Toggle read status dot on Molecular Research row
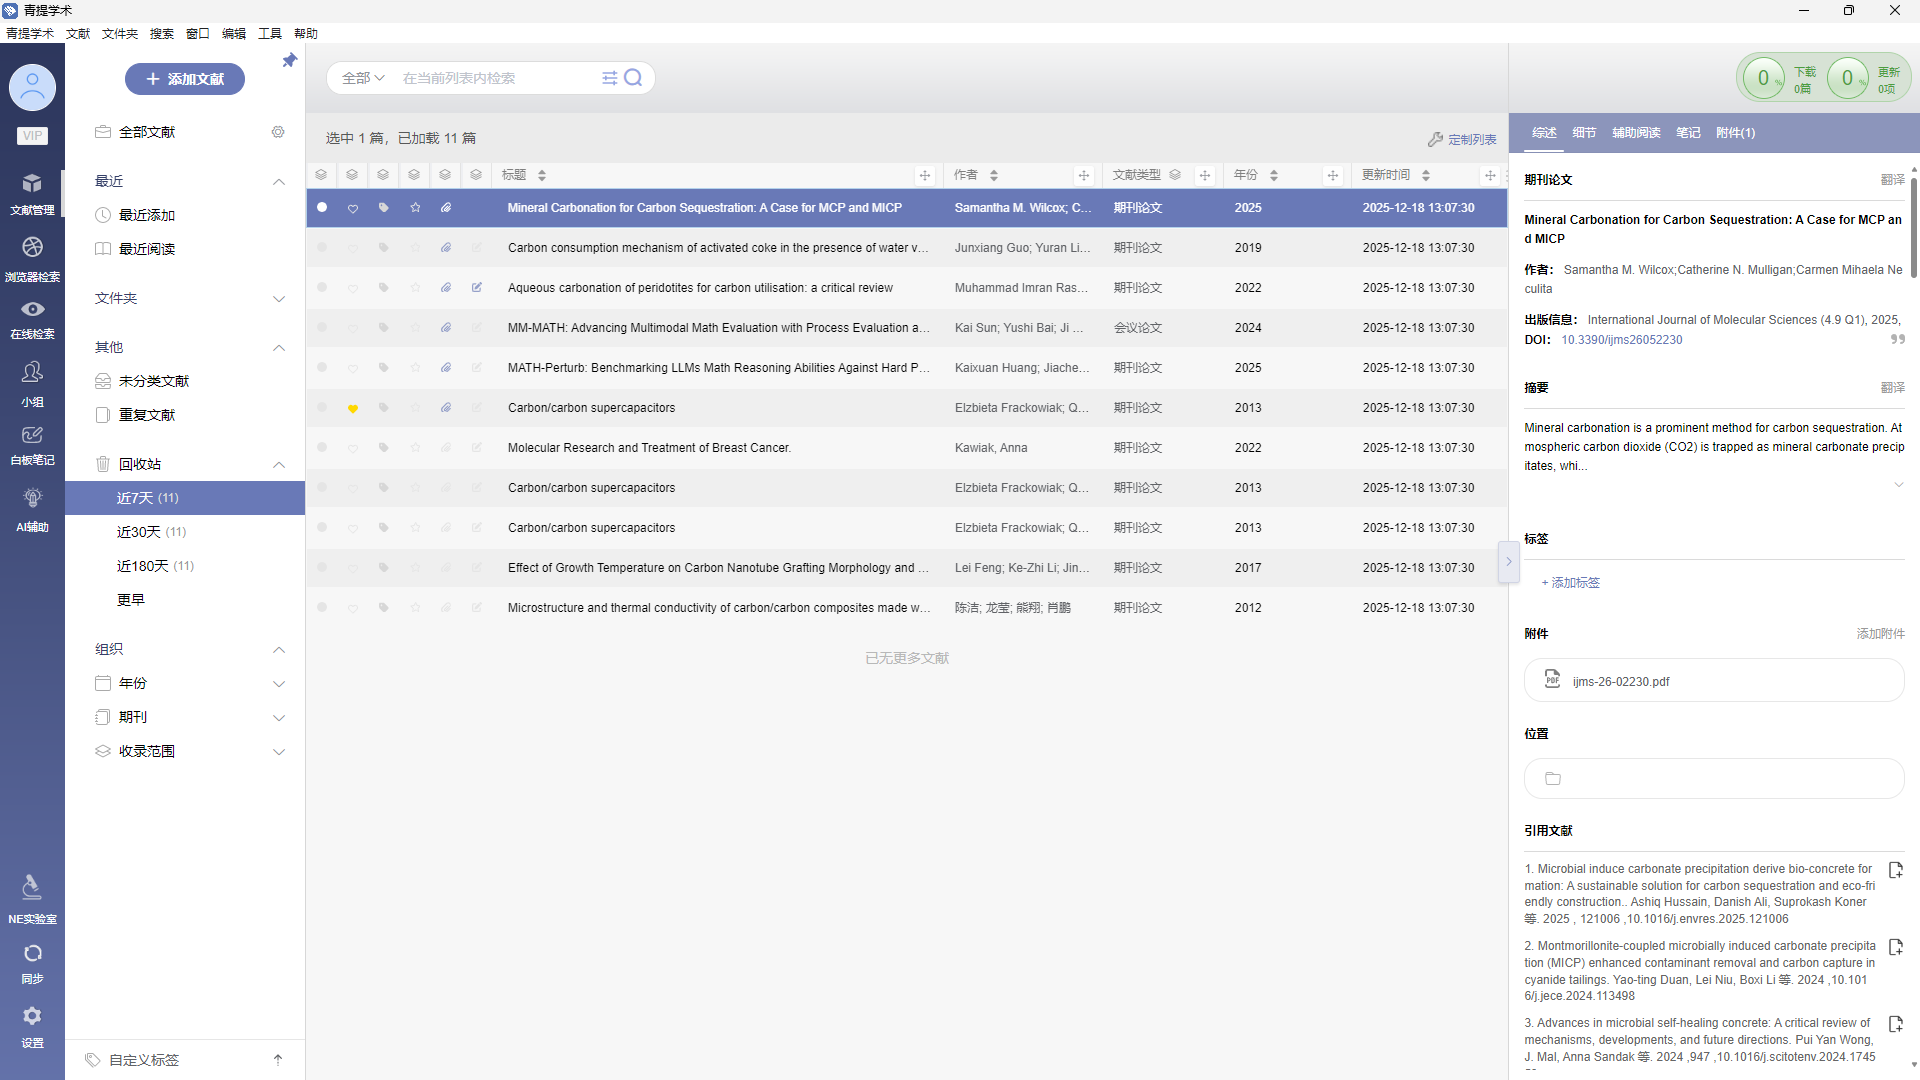 point(322,448)
